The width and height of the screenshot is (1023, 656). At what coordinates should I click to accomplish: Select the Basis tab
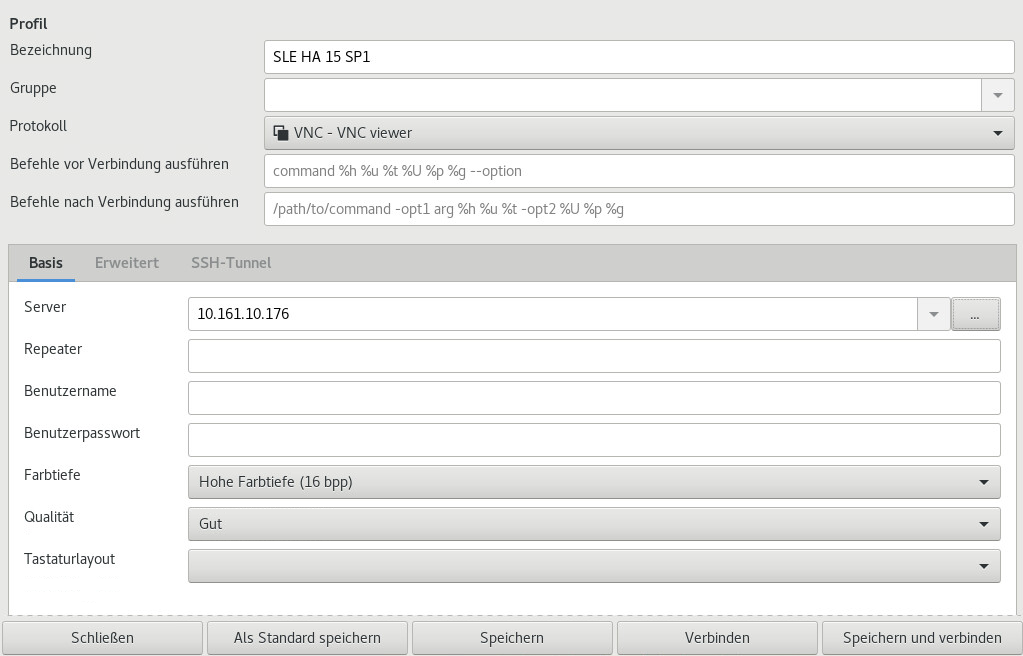(46, 263)
